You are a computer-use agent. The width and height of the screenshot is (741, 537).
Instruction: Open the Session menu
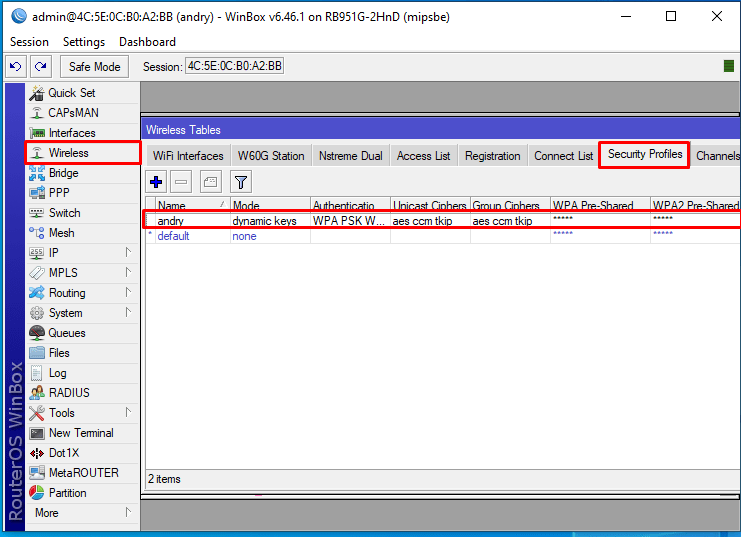click(29, 42)
